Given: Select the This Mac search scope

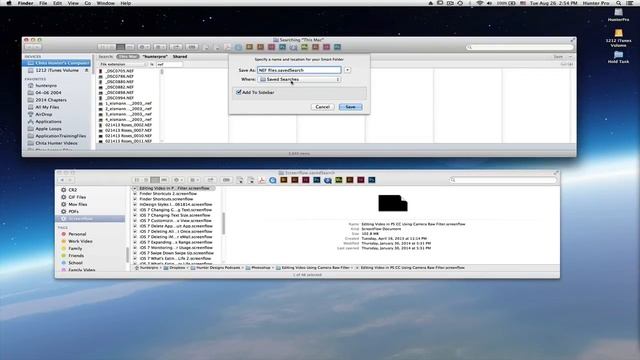Looking at the screenshot, I should pos(127,57).
